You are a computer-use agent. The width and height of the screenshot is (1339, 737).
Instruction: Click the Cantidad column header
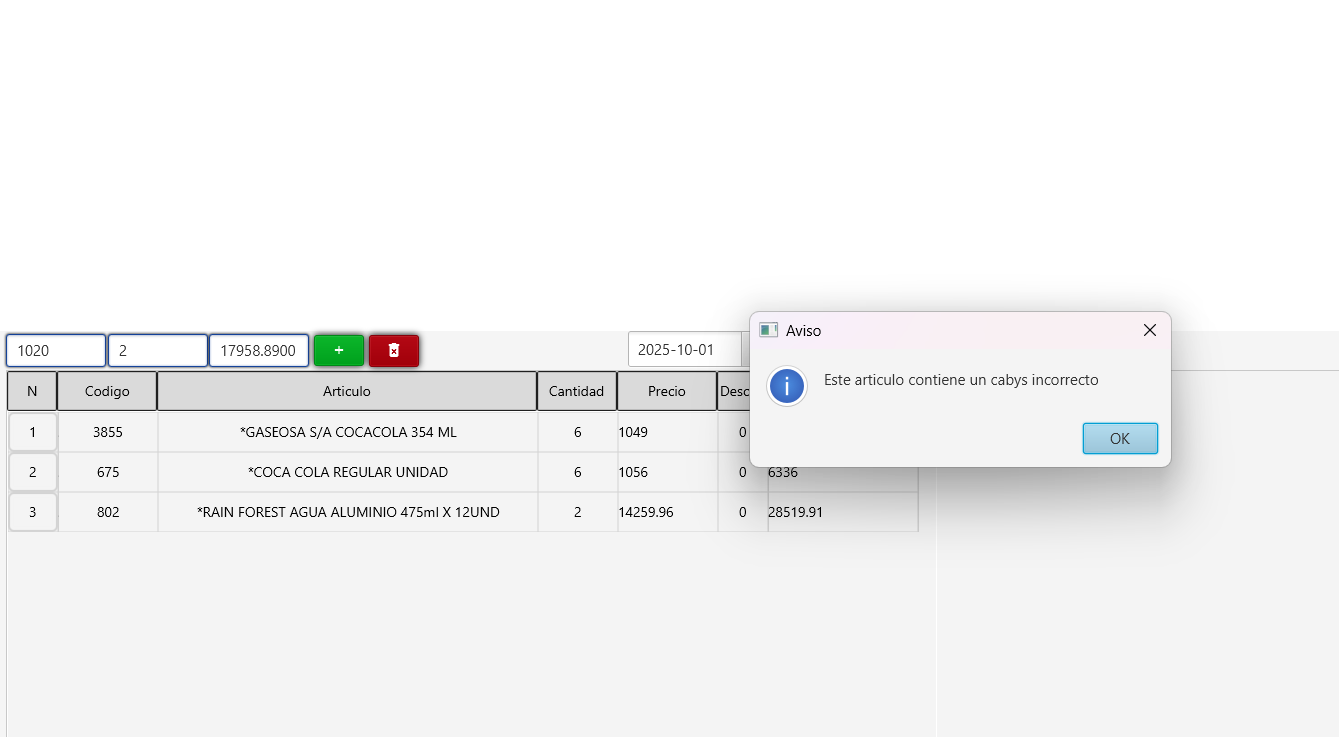pos(576,391)
